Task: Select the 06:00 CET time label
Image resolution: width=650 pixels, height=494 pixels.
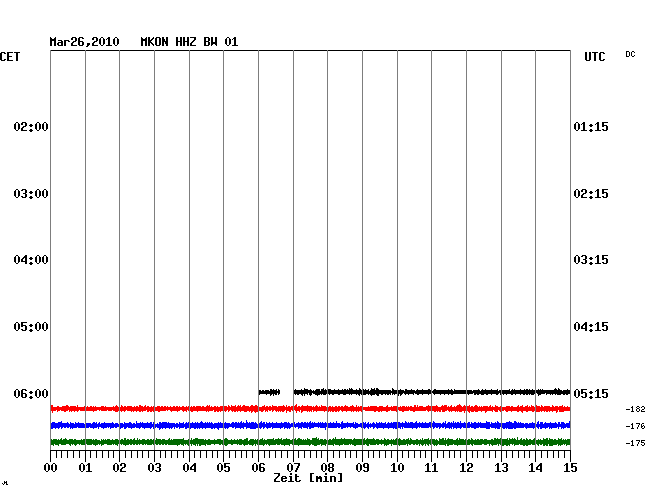Action: coord(31,393)
